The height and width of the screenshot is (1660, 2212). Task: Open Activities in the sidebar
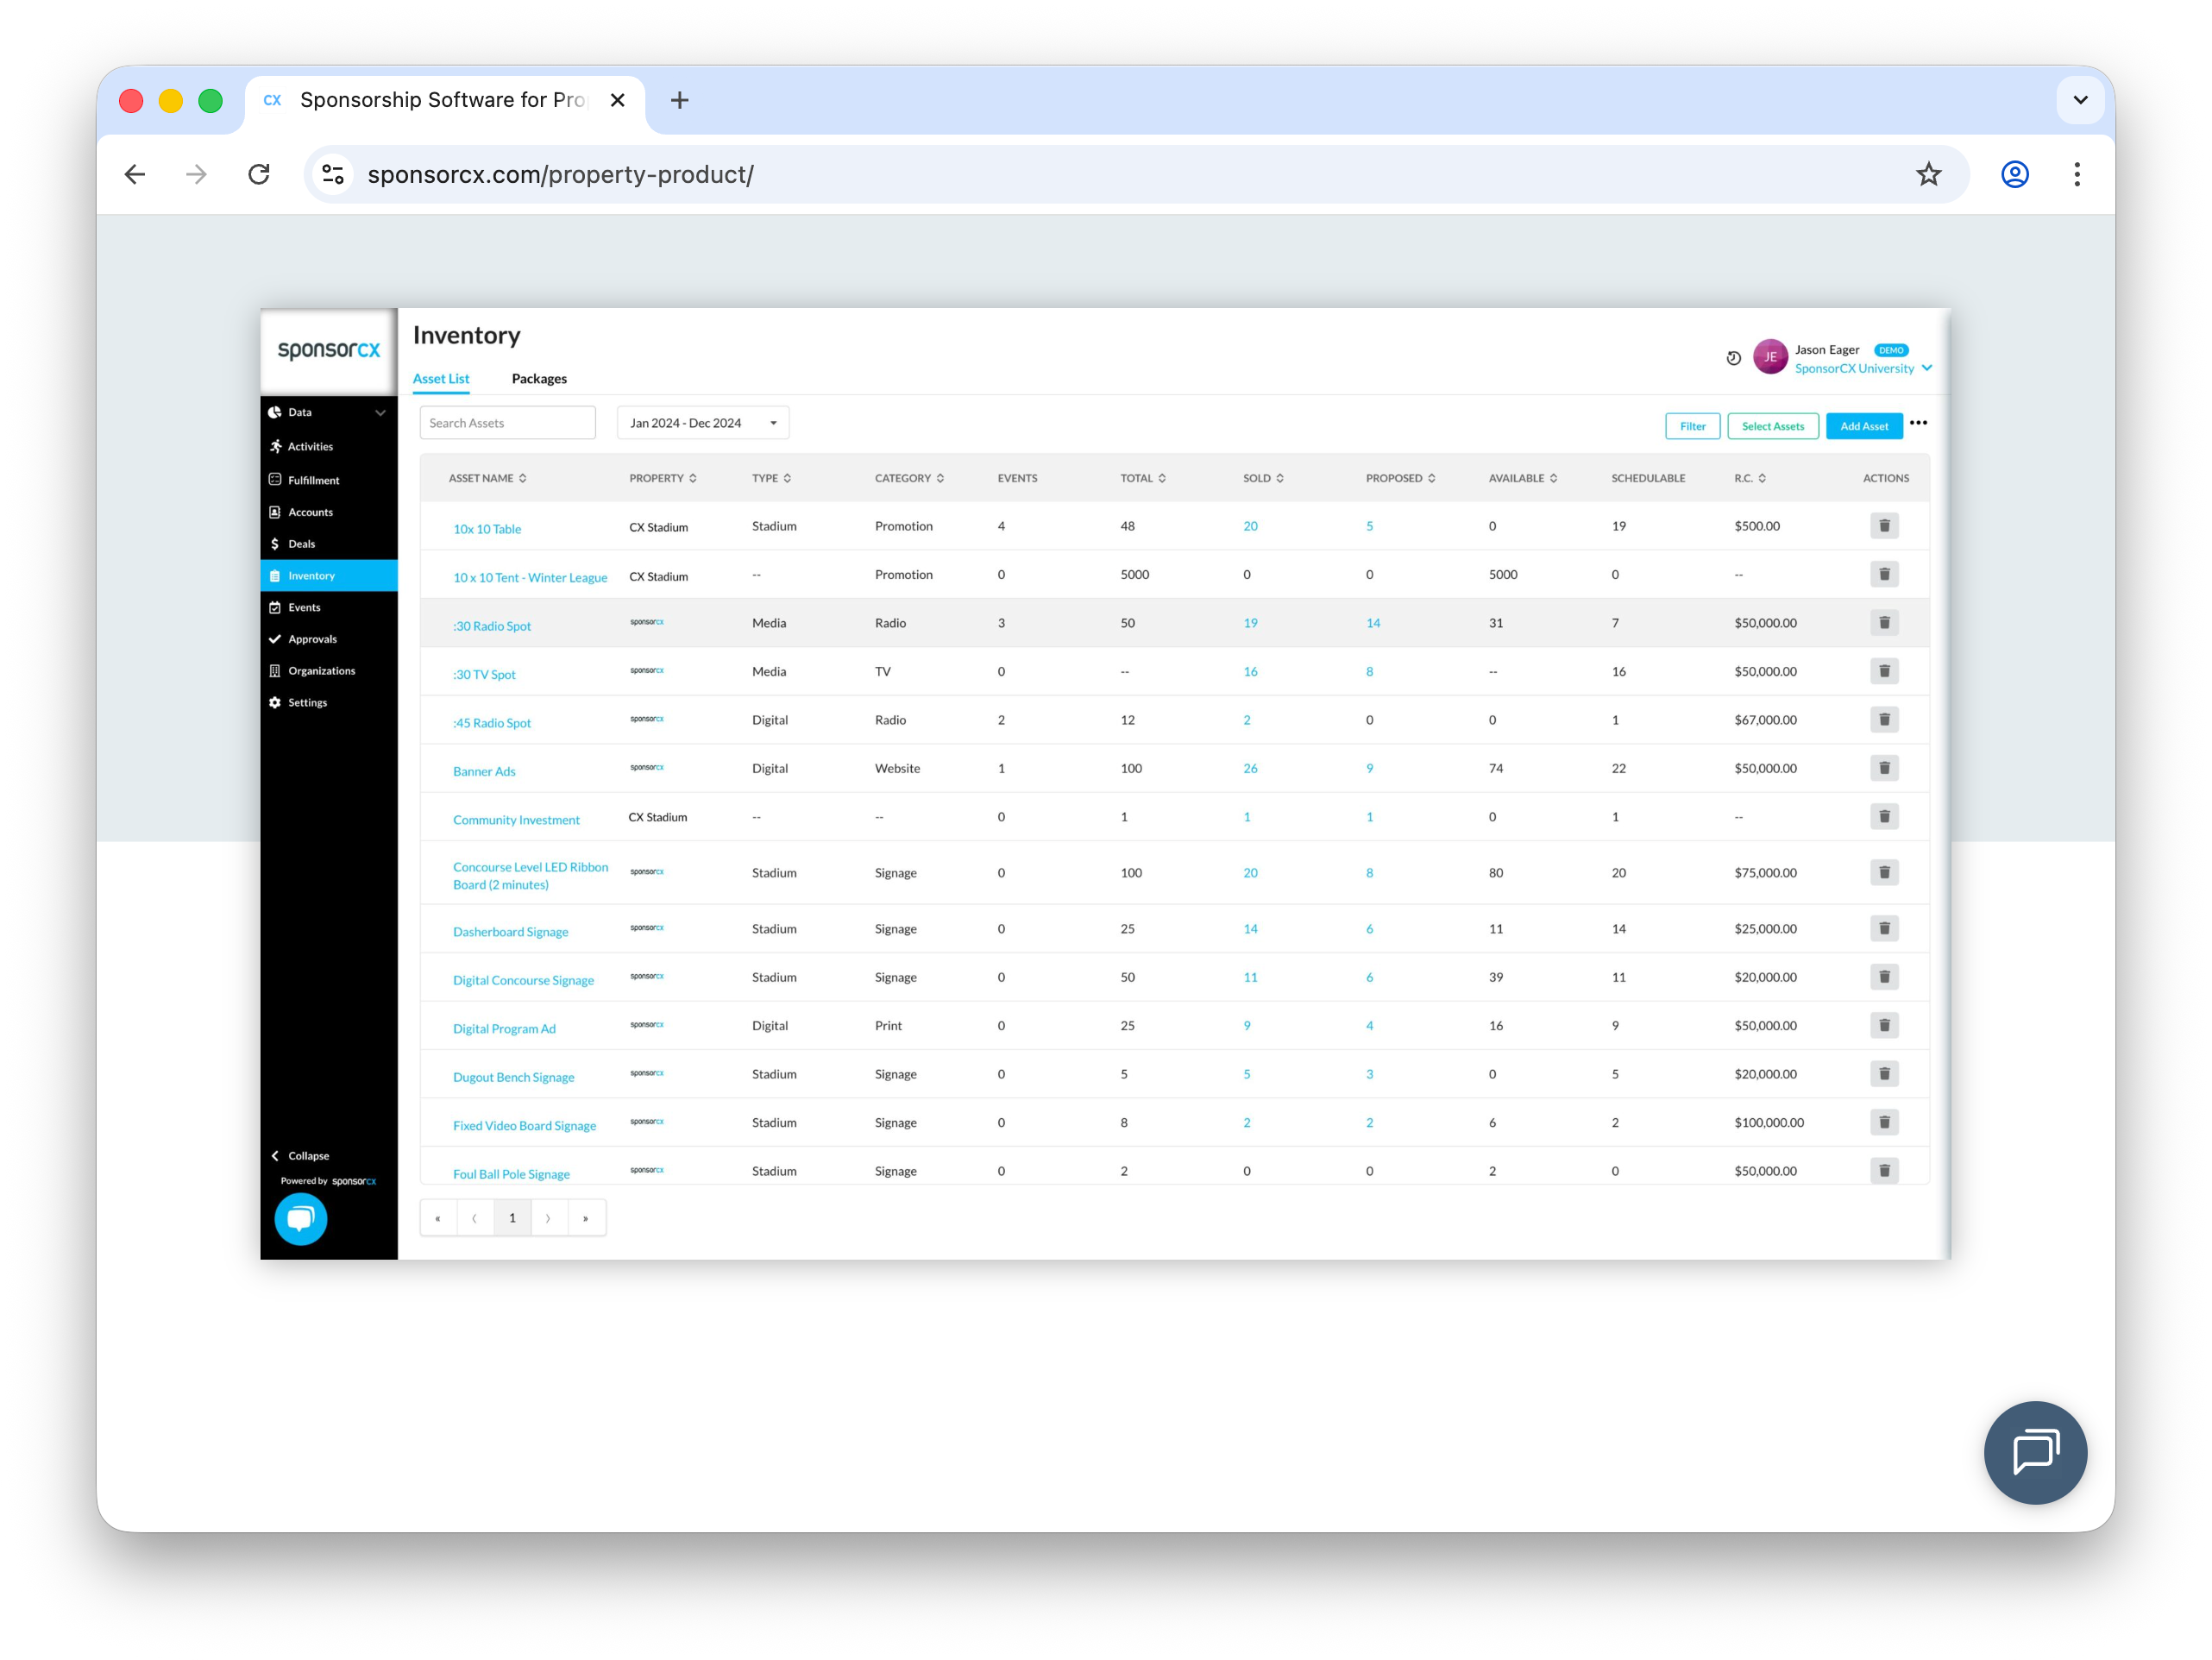coord(310,447)
